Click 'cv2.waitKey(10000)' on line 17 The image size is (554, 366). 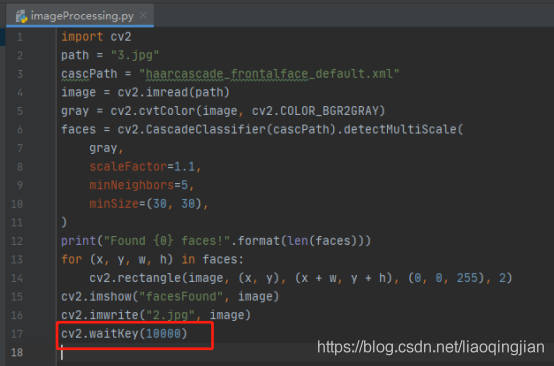pos(124,333)
